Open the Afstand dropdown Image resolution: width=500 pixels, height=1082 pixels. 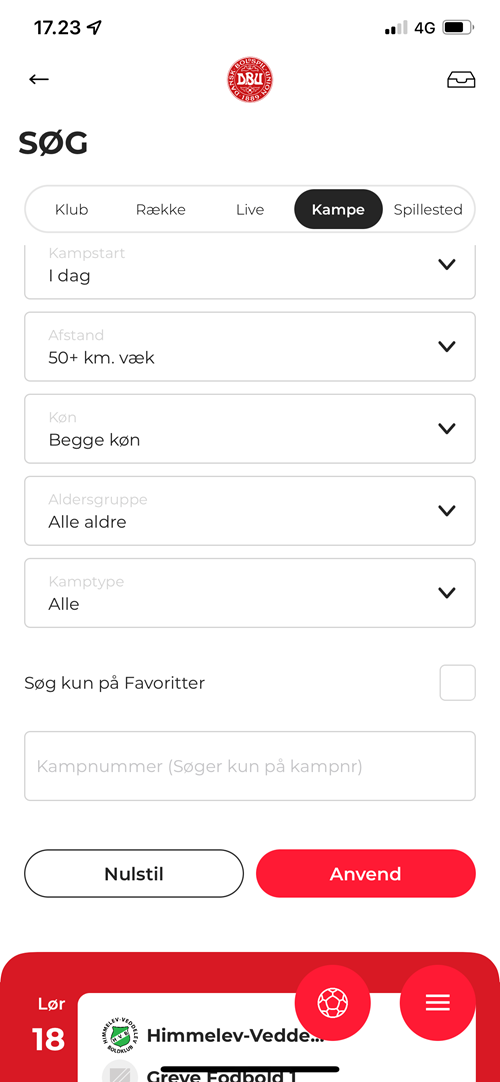tap(250, 346)
